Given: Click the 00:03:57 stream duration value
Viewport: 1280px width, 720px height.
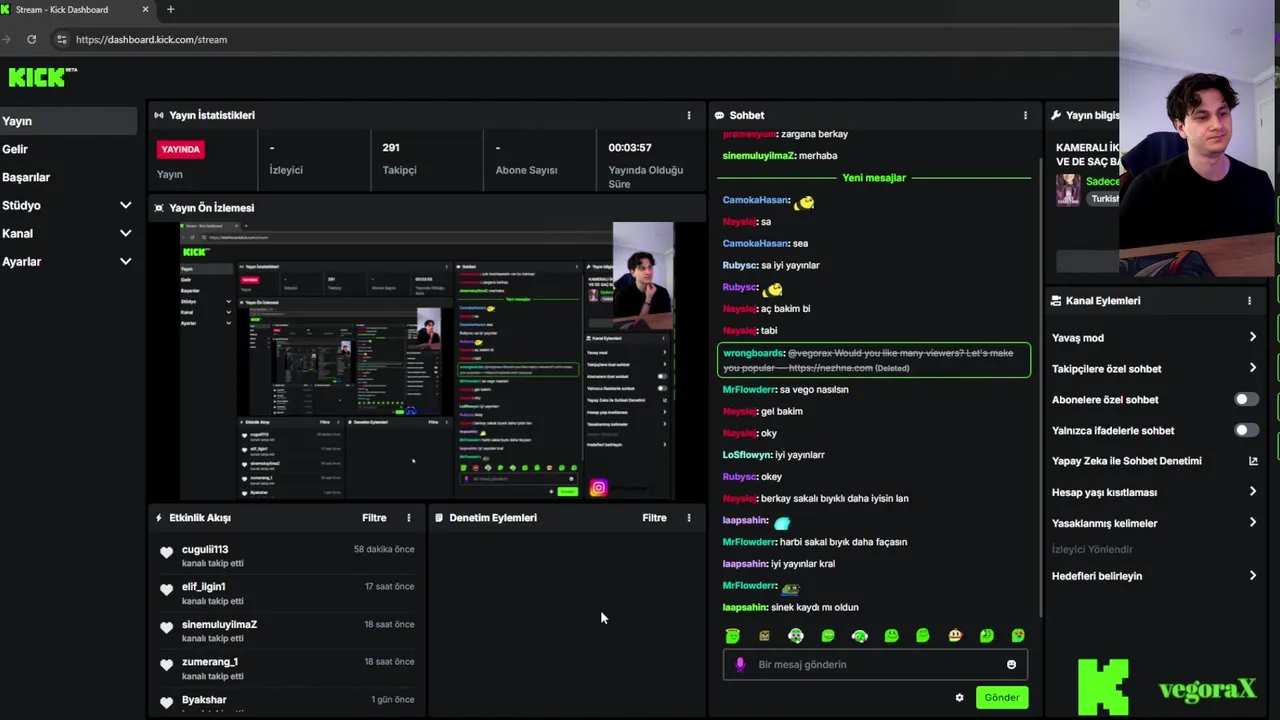Looking at the screenshot, I should click(630, 148).
